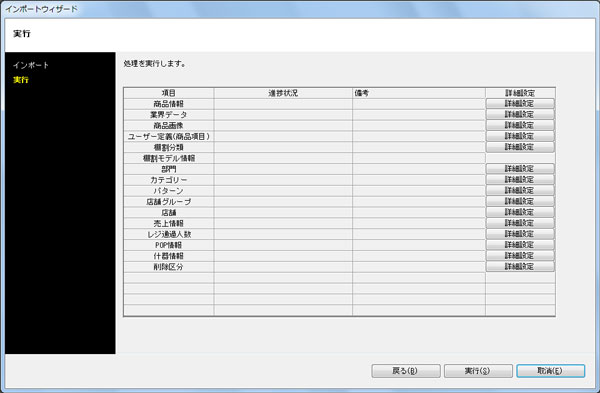
Task: Open 詳細設定 for 什器情報 row
Action: (520, 256)
